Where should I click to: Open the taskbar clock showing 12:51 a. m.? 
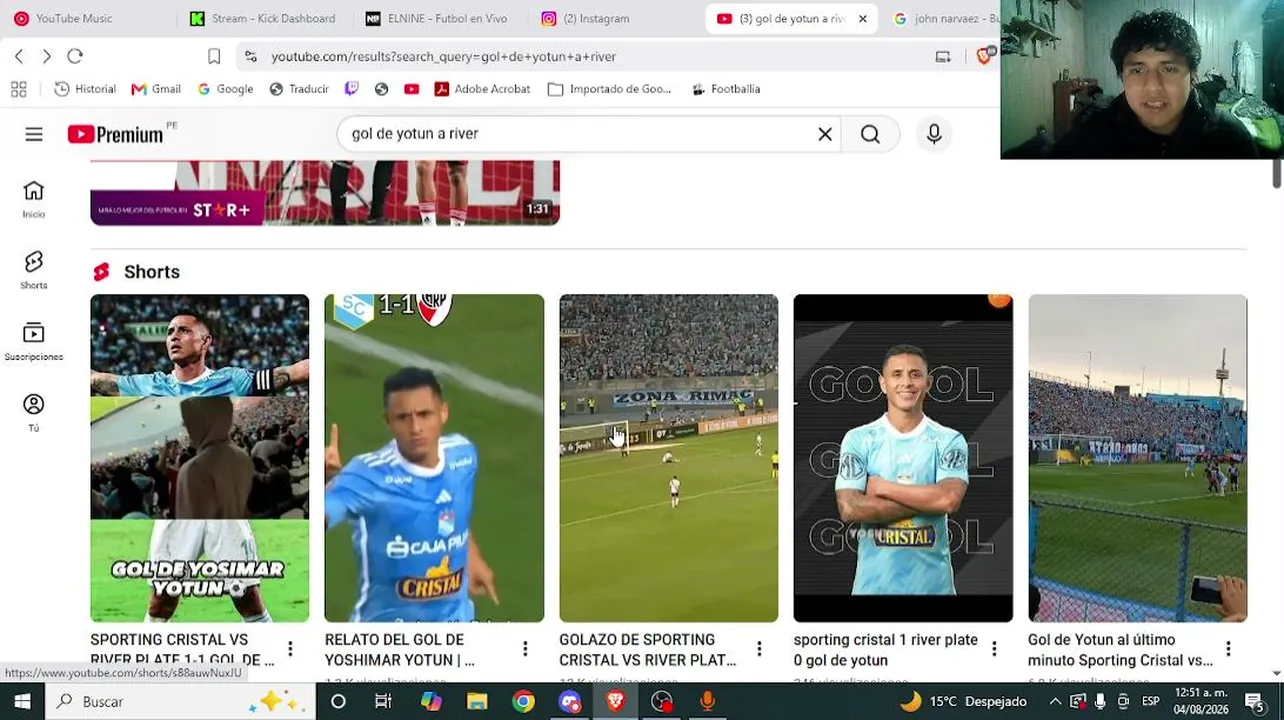click(1201, 702)
